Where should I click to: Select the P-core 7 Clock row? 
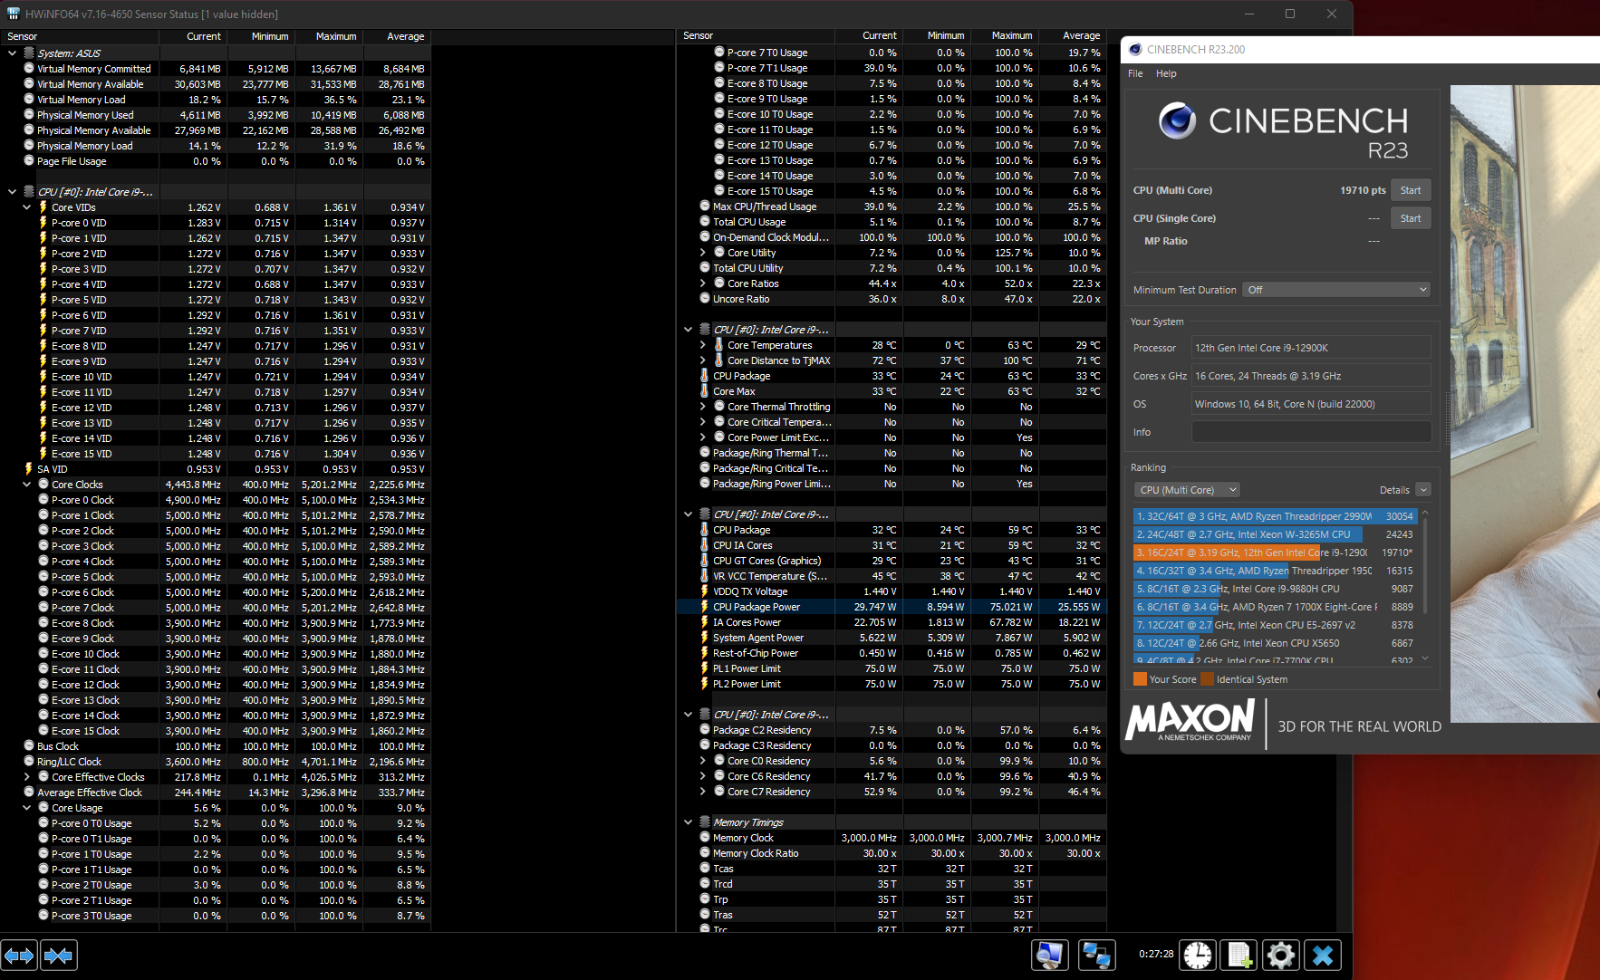point(216,608)
